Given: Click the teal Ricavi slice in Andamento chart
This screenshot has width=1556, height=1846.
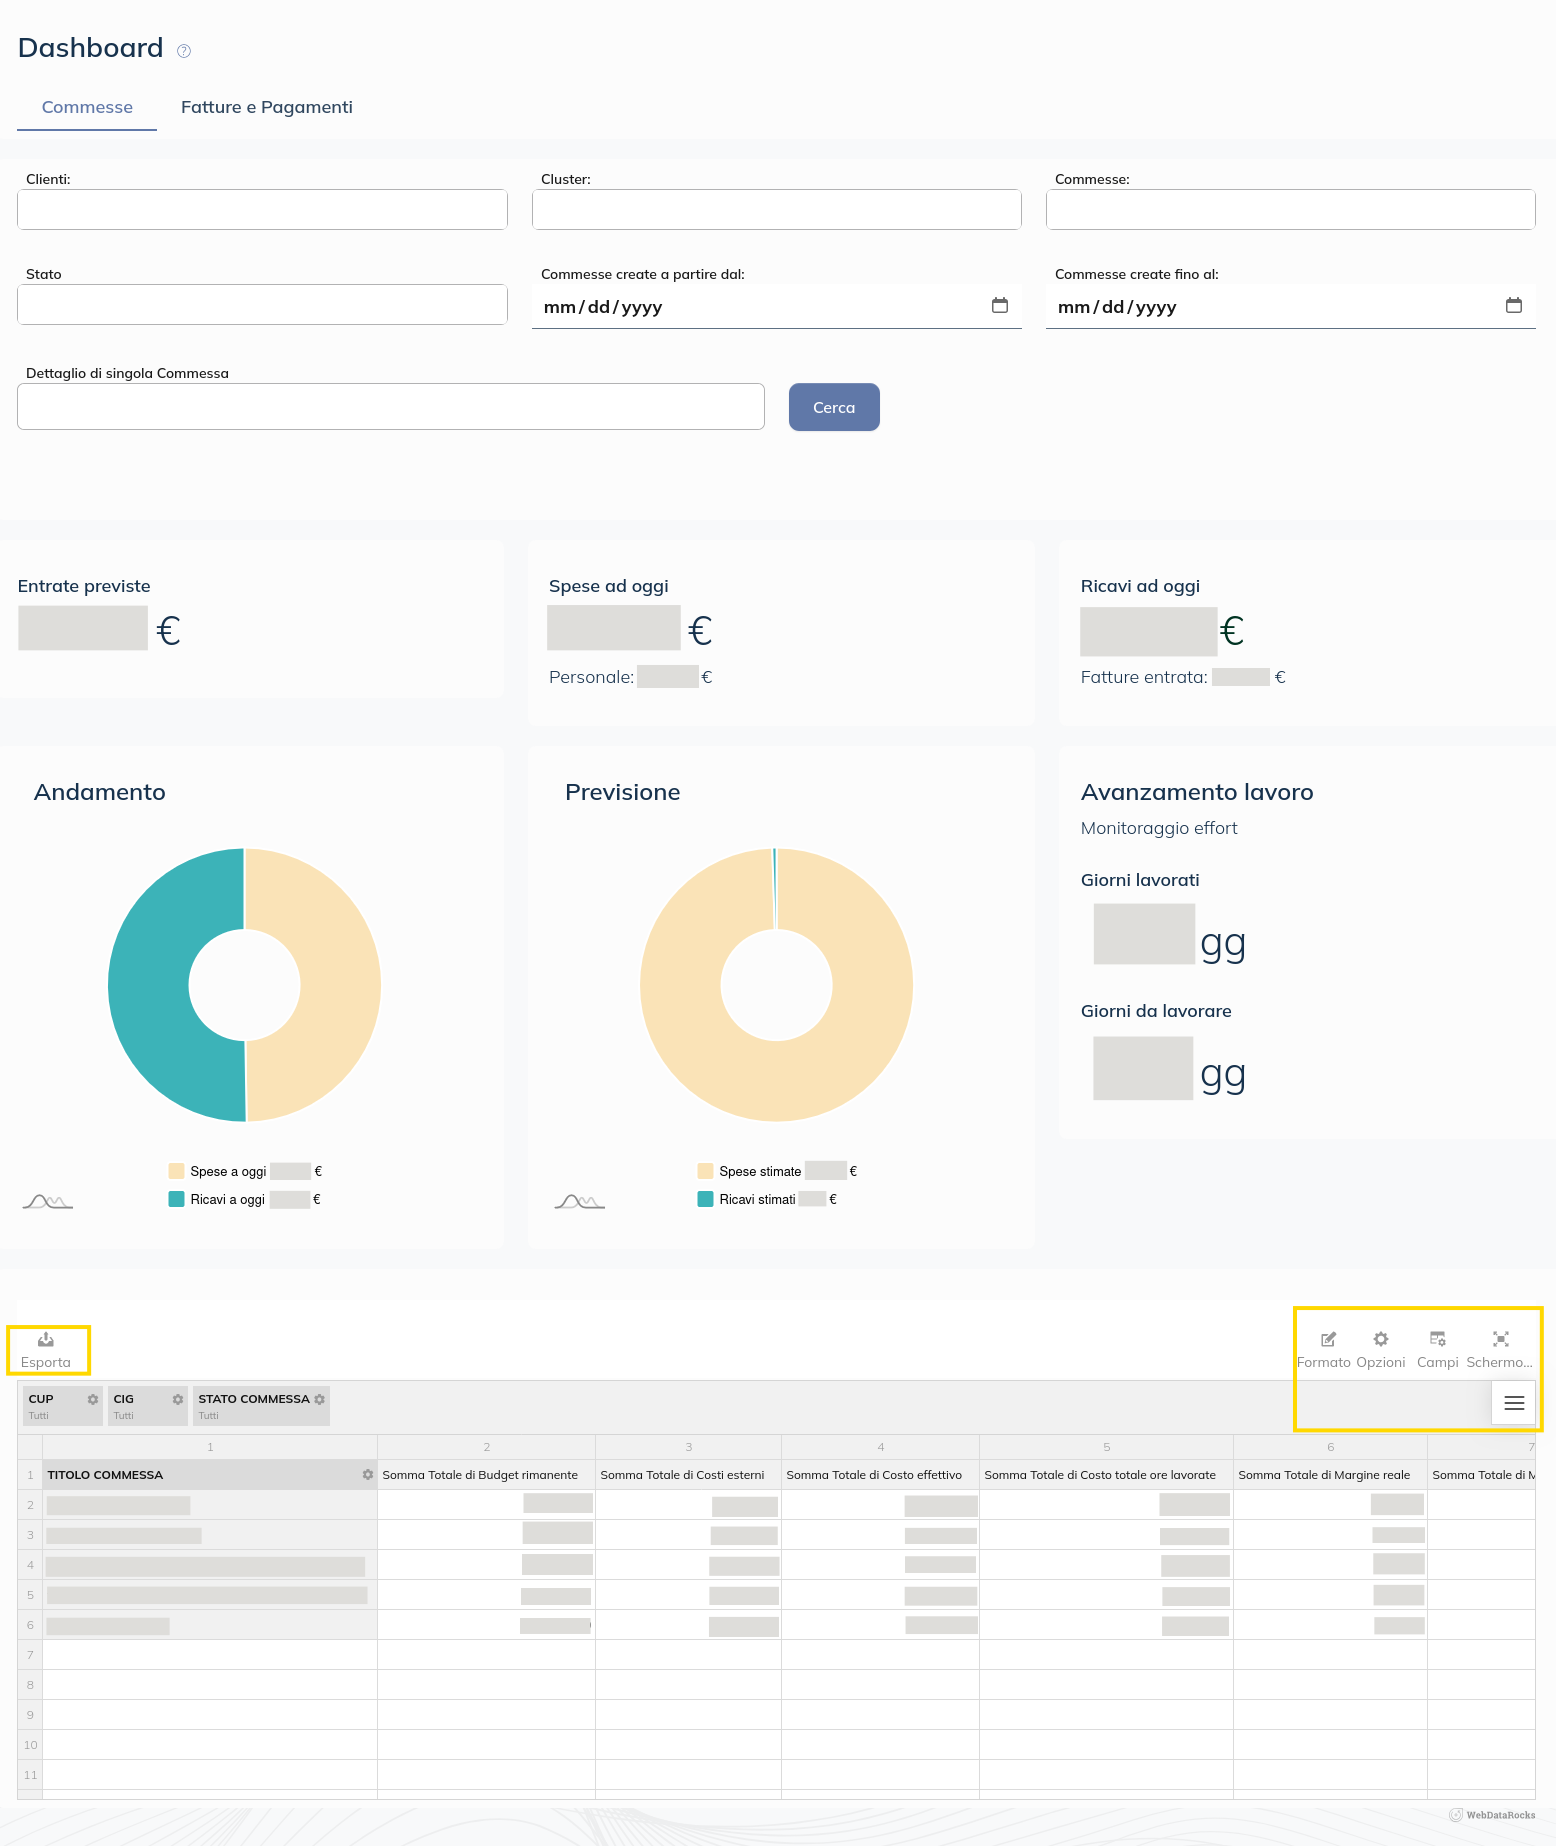Looking at the screenshot, I should 150,985.
